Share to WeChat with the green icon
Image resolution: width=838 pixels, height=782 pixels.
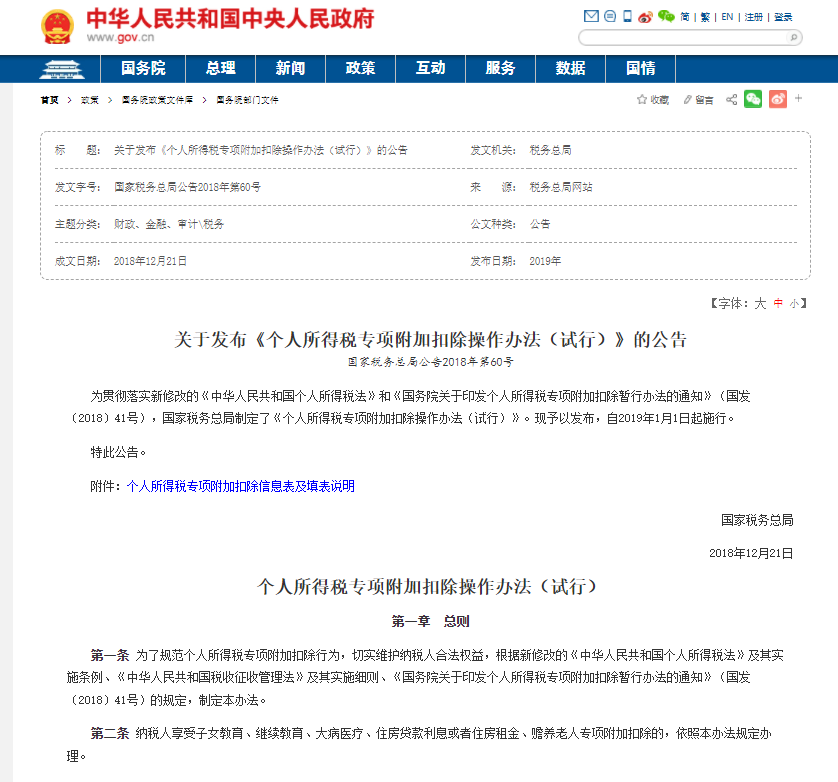[x=753, y=99]
